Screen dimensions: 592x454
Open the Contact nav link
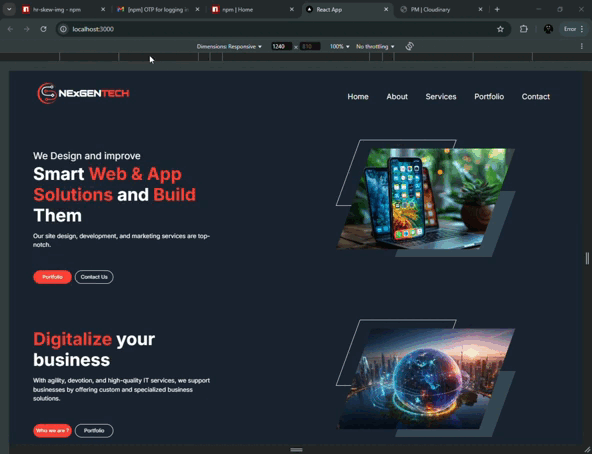(x=535, y=97)
